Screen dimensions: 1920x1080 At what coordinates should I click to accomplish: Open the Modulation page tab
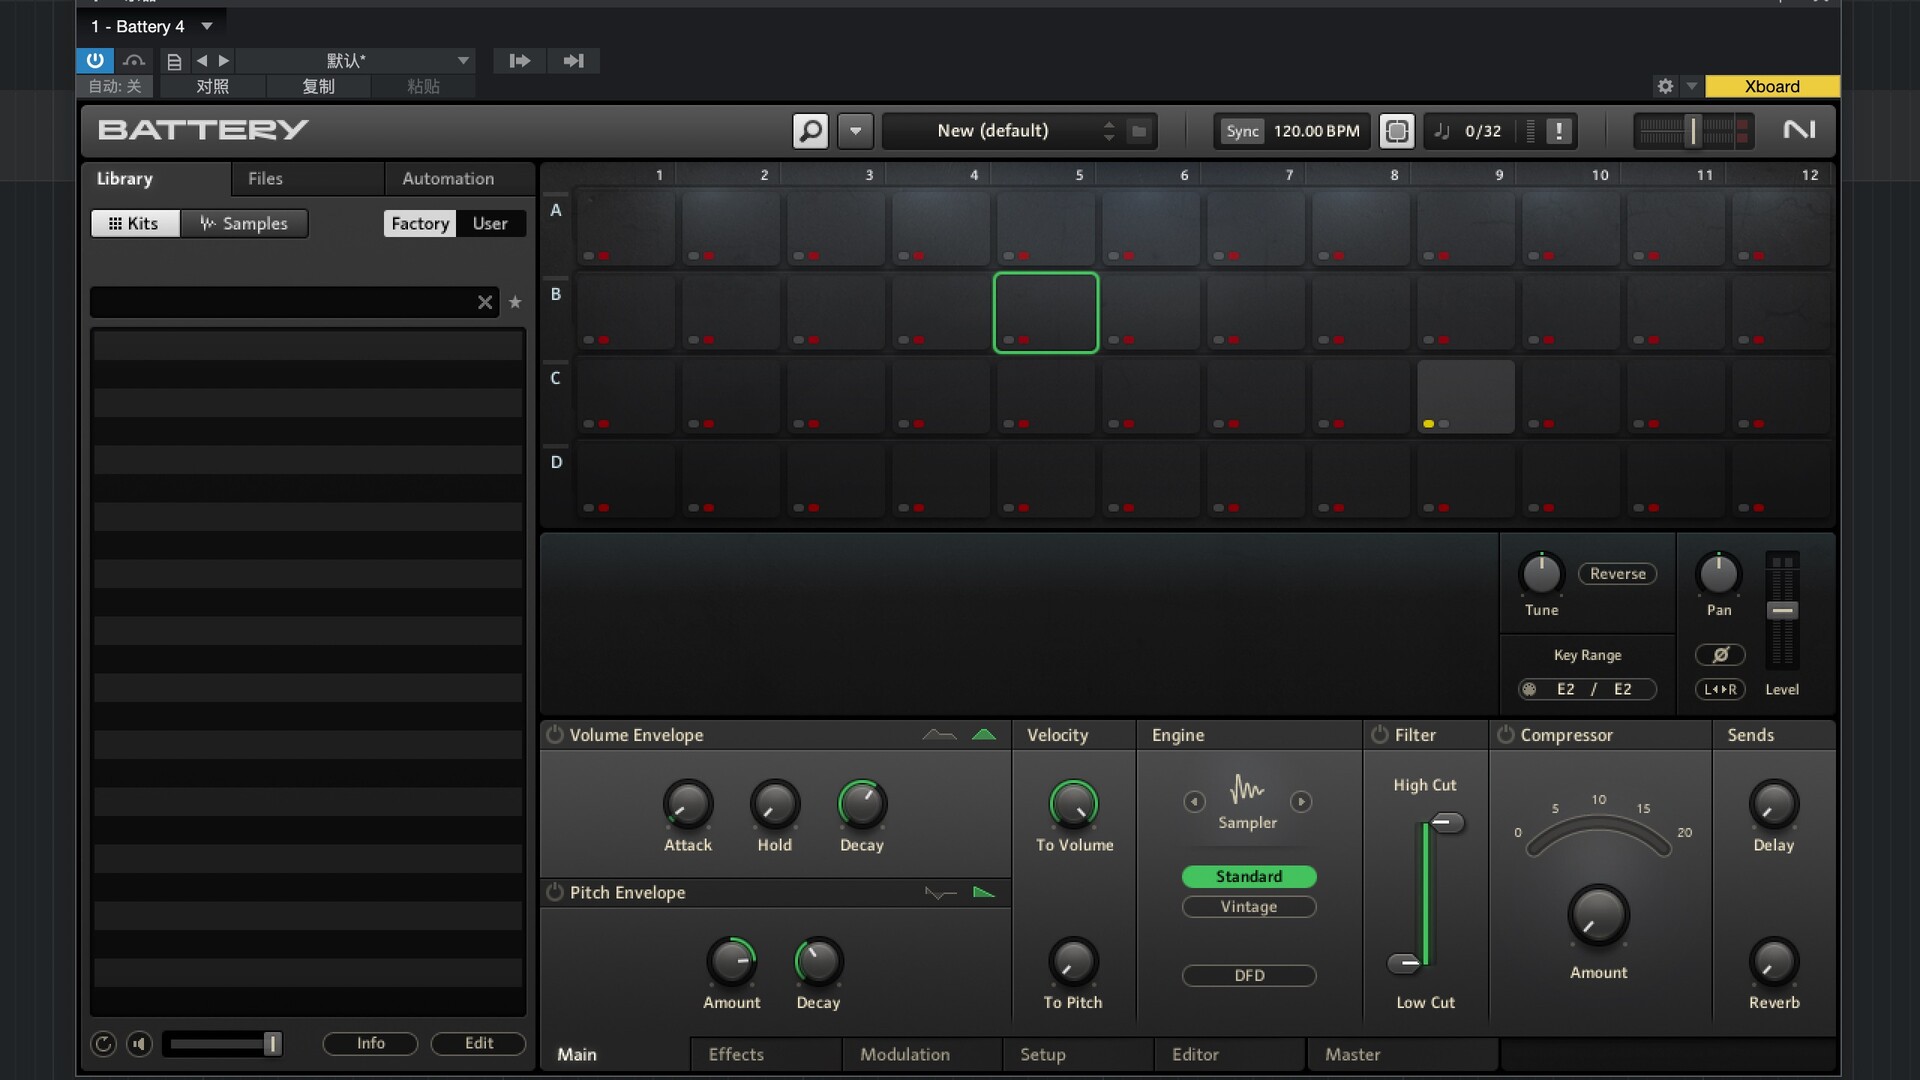pyautogui.click(x=922, y=1054)
